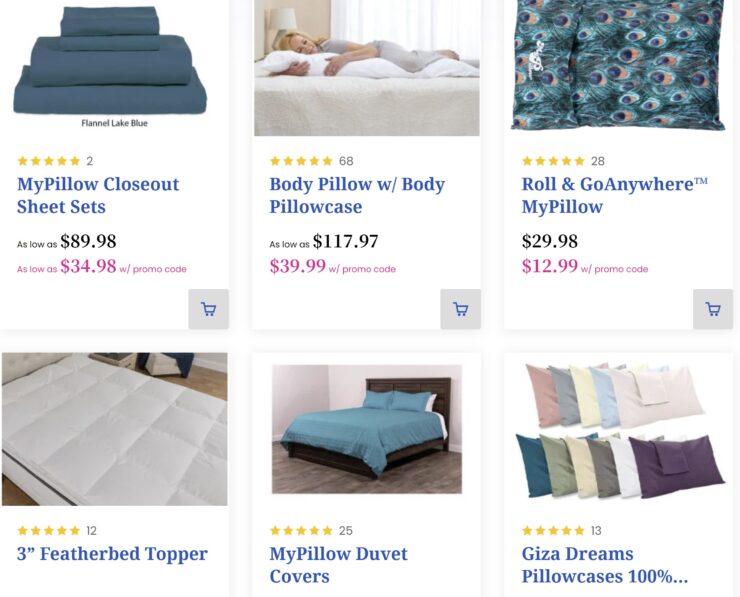Click the 68-review star rating on Body Pillow

[x=301, y=161]
